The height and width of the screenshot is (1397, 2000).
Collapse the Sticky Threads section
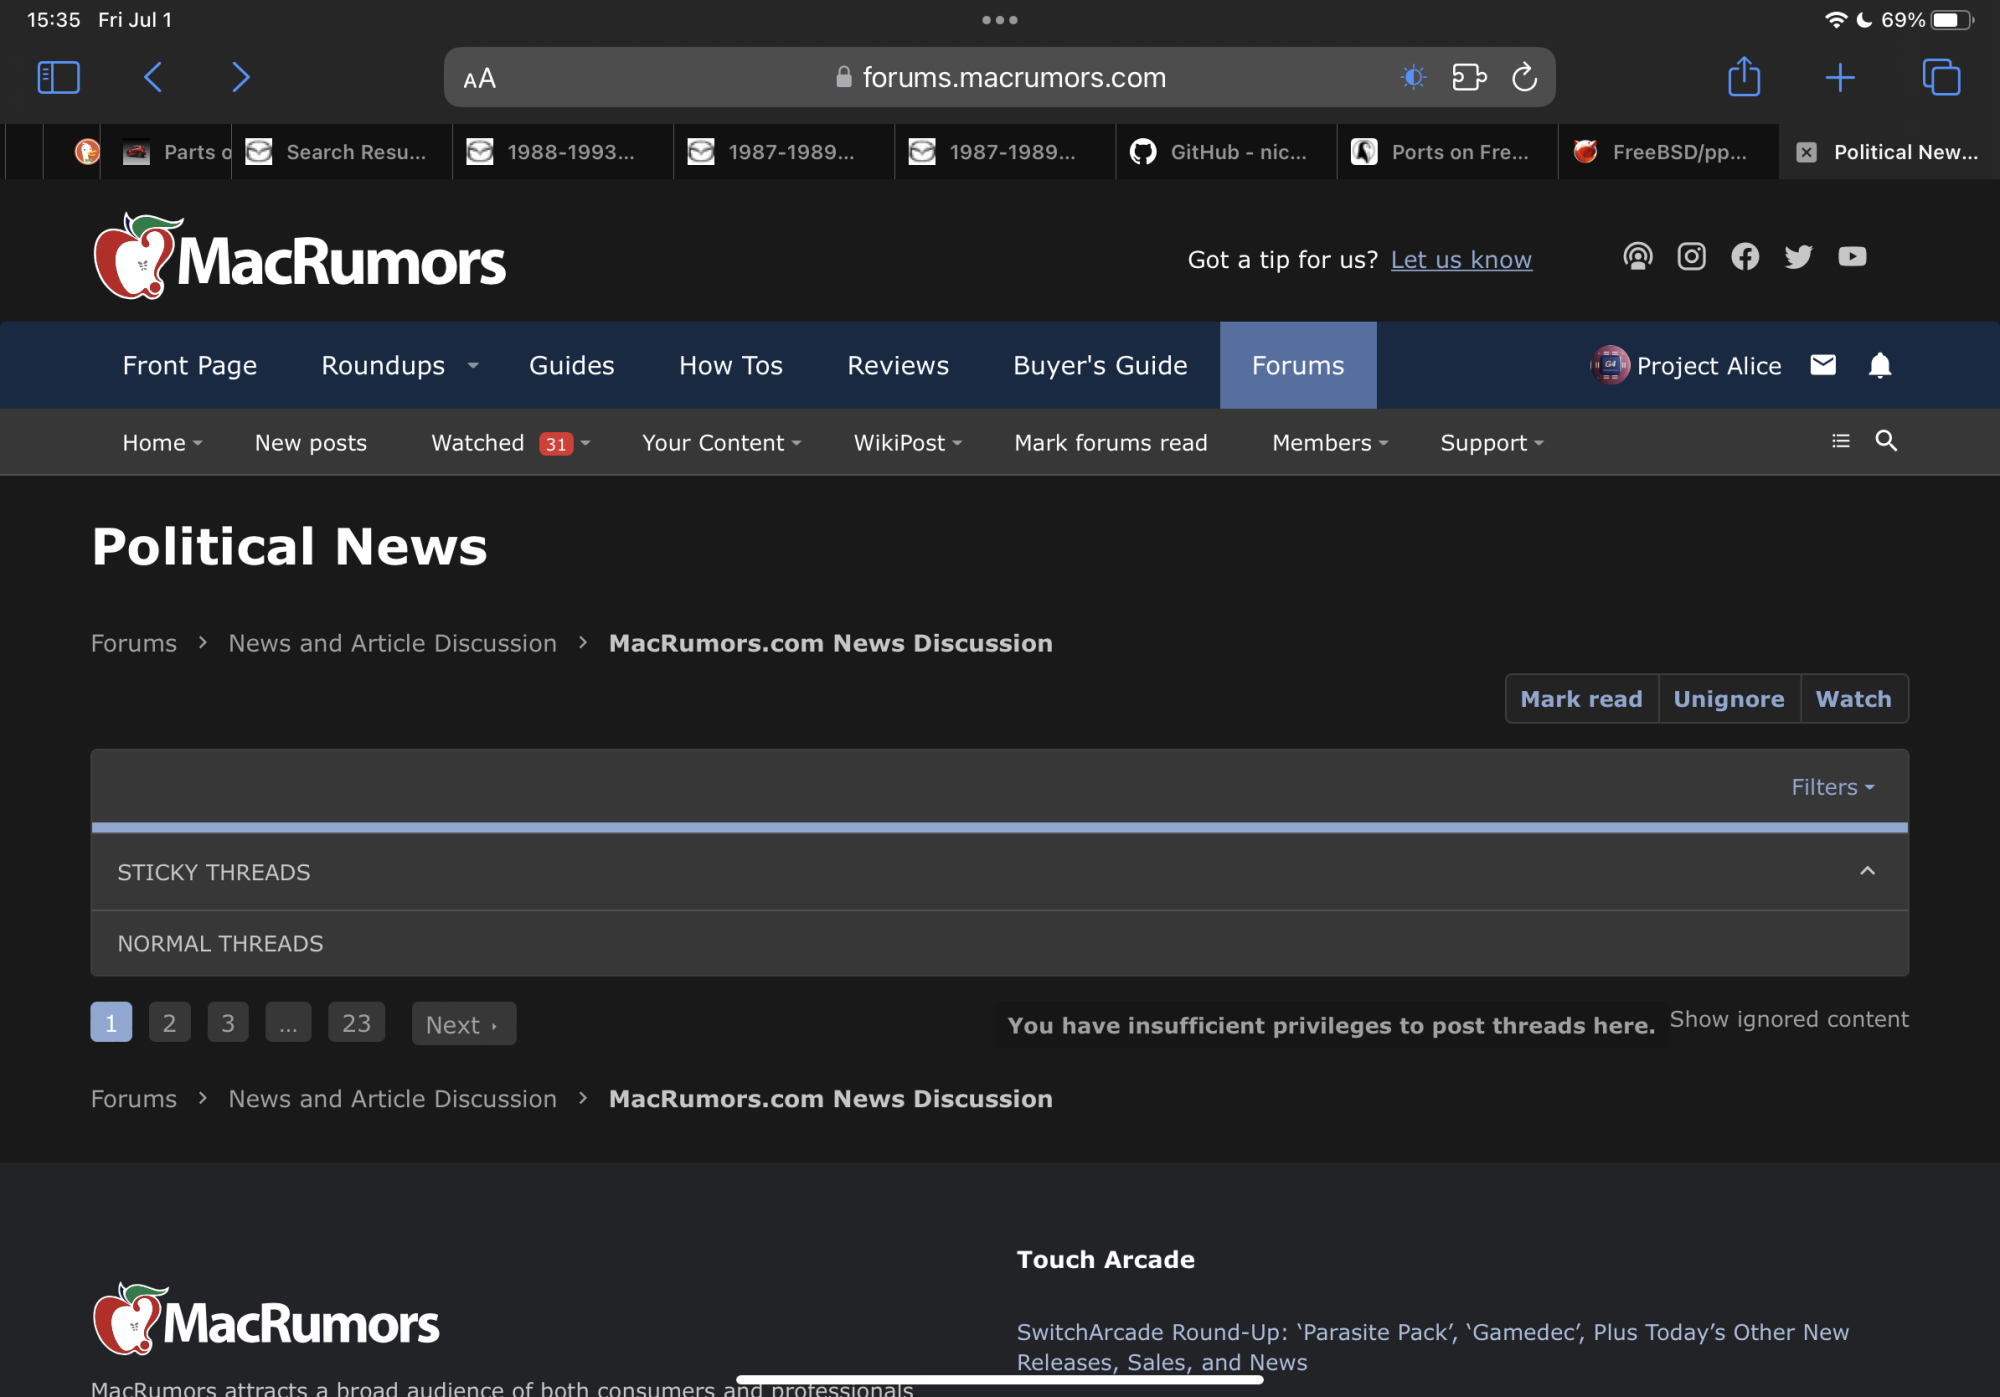click(x=1867, y=871)
